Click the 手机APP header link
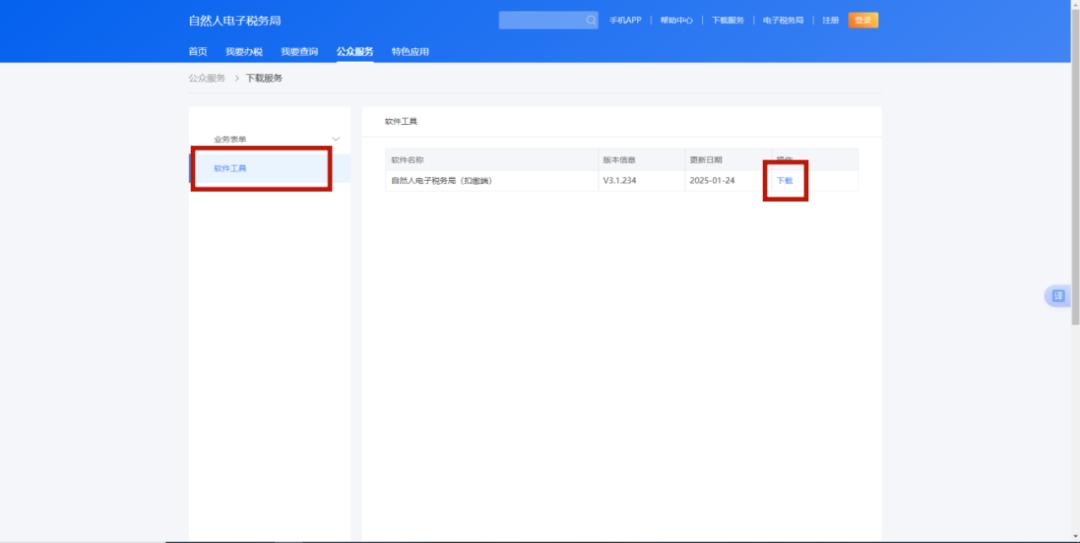The image size is (1080, 543). [625, 20]
